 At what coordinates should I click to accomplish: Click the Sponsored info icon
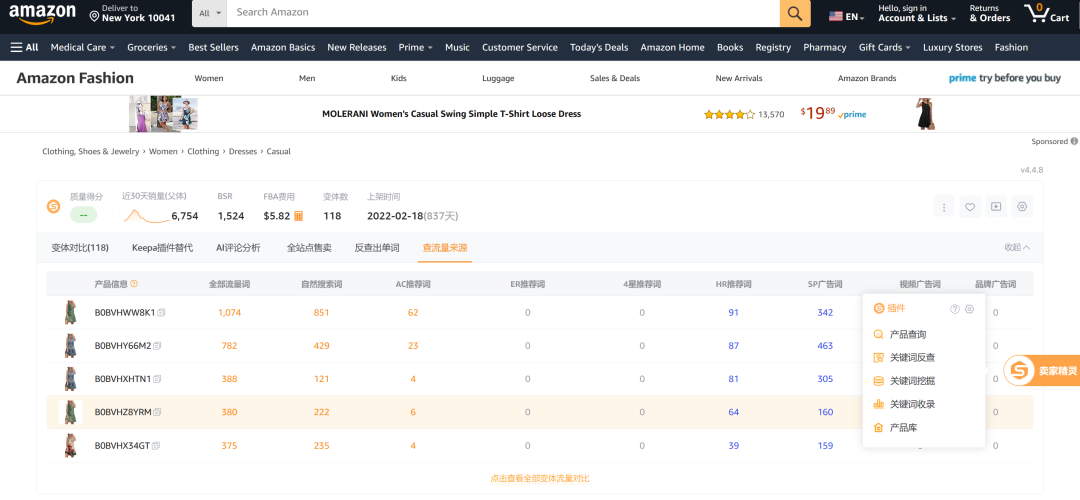pos(1074,141)
